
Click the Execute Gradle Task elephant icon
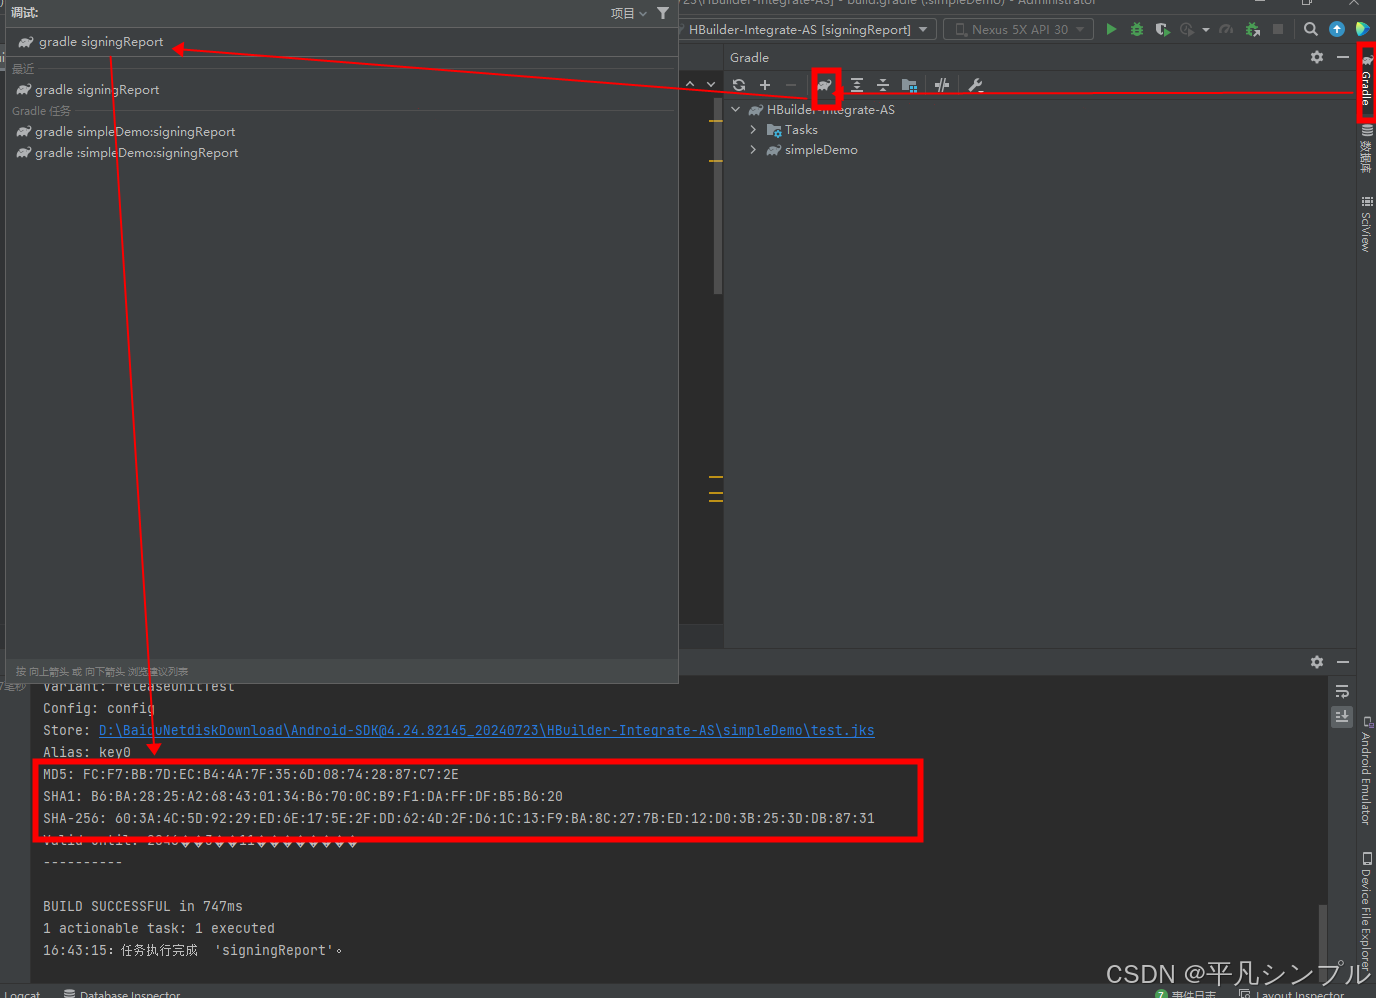(824, 85)
